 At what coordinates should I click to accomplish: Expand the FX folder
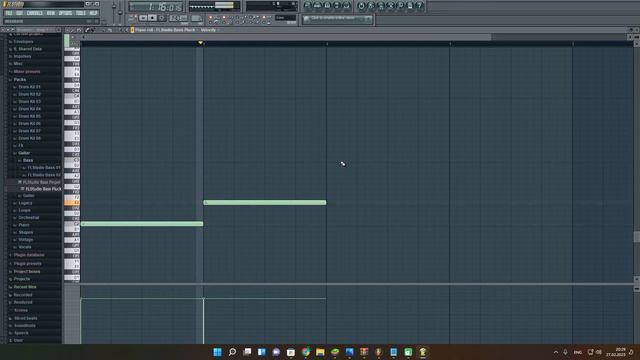tap(20, 145)
